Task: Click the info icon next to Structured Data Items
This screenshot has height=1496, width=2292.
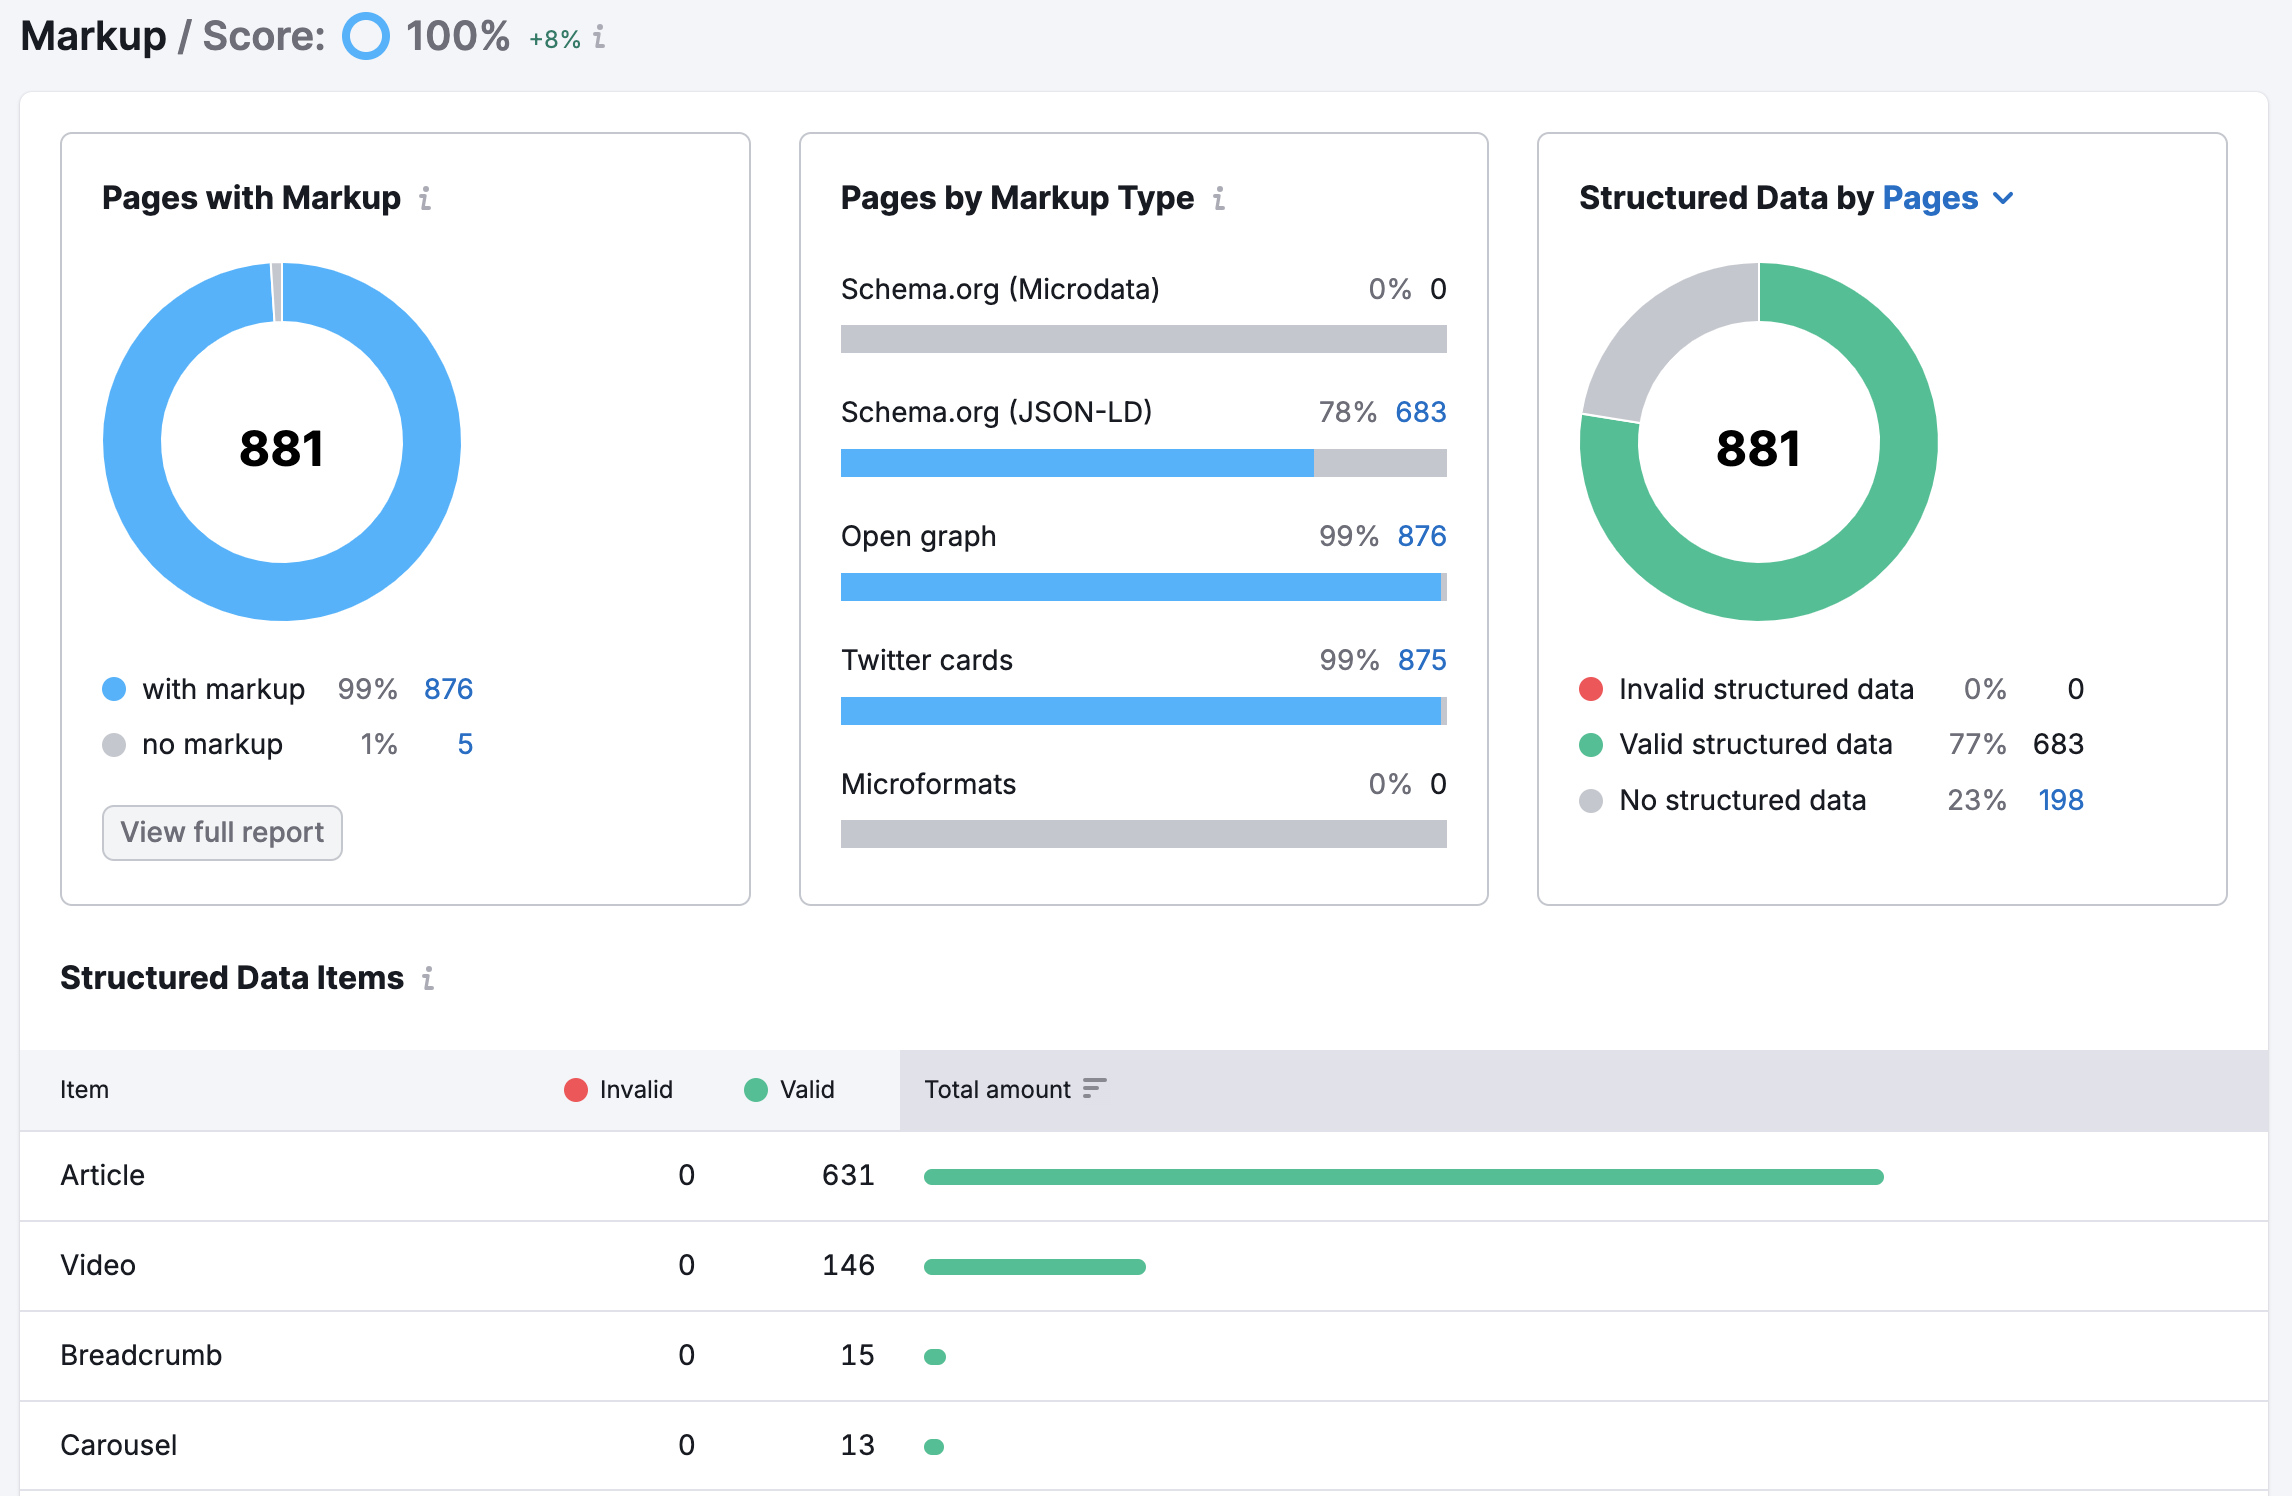Action: point(428,979)
